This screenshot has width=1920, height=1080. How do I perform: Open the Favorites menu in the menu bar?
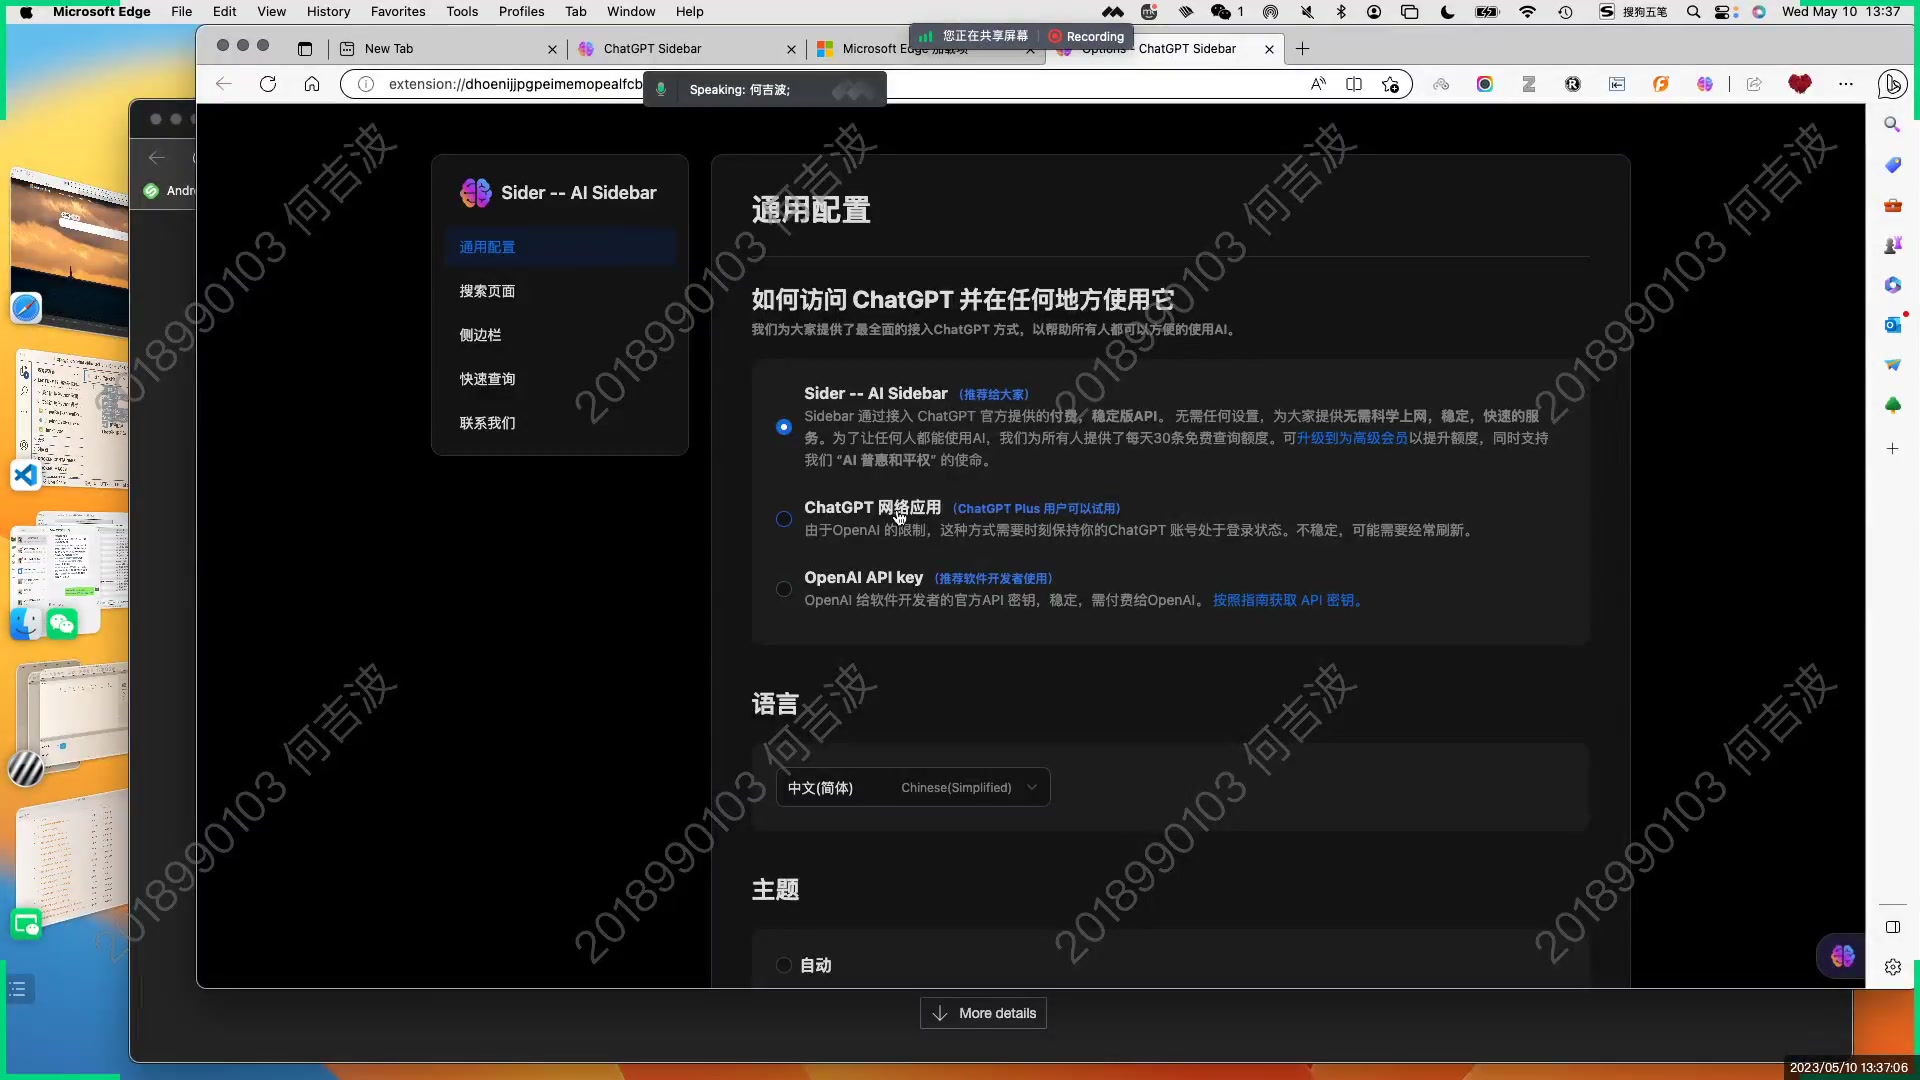397,12
